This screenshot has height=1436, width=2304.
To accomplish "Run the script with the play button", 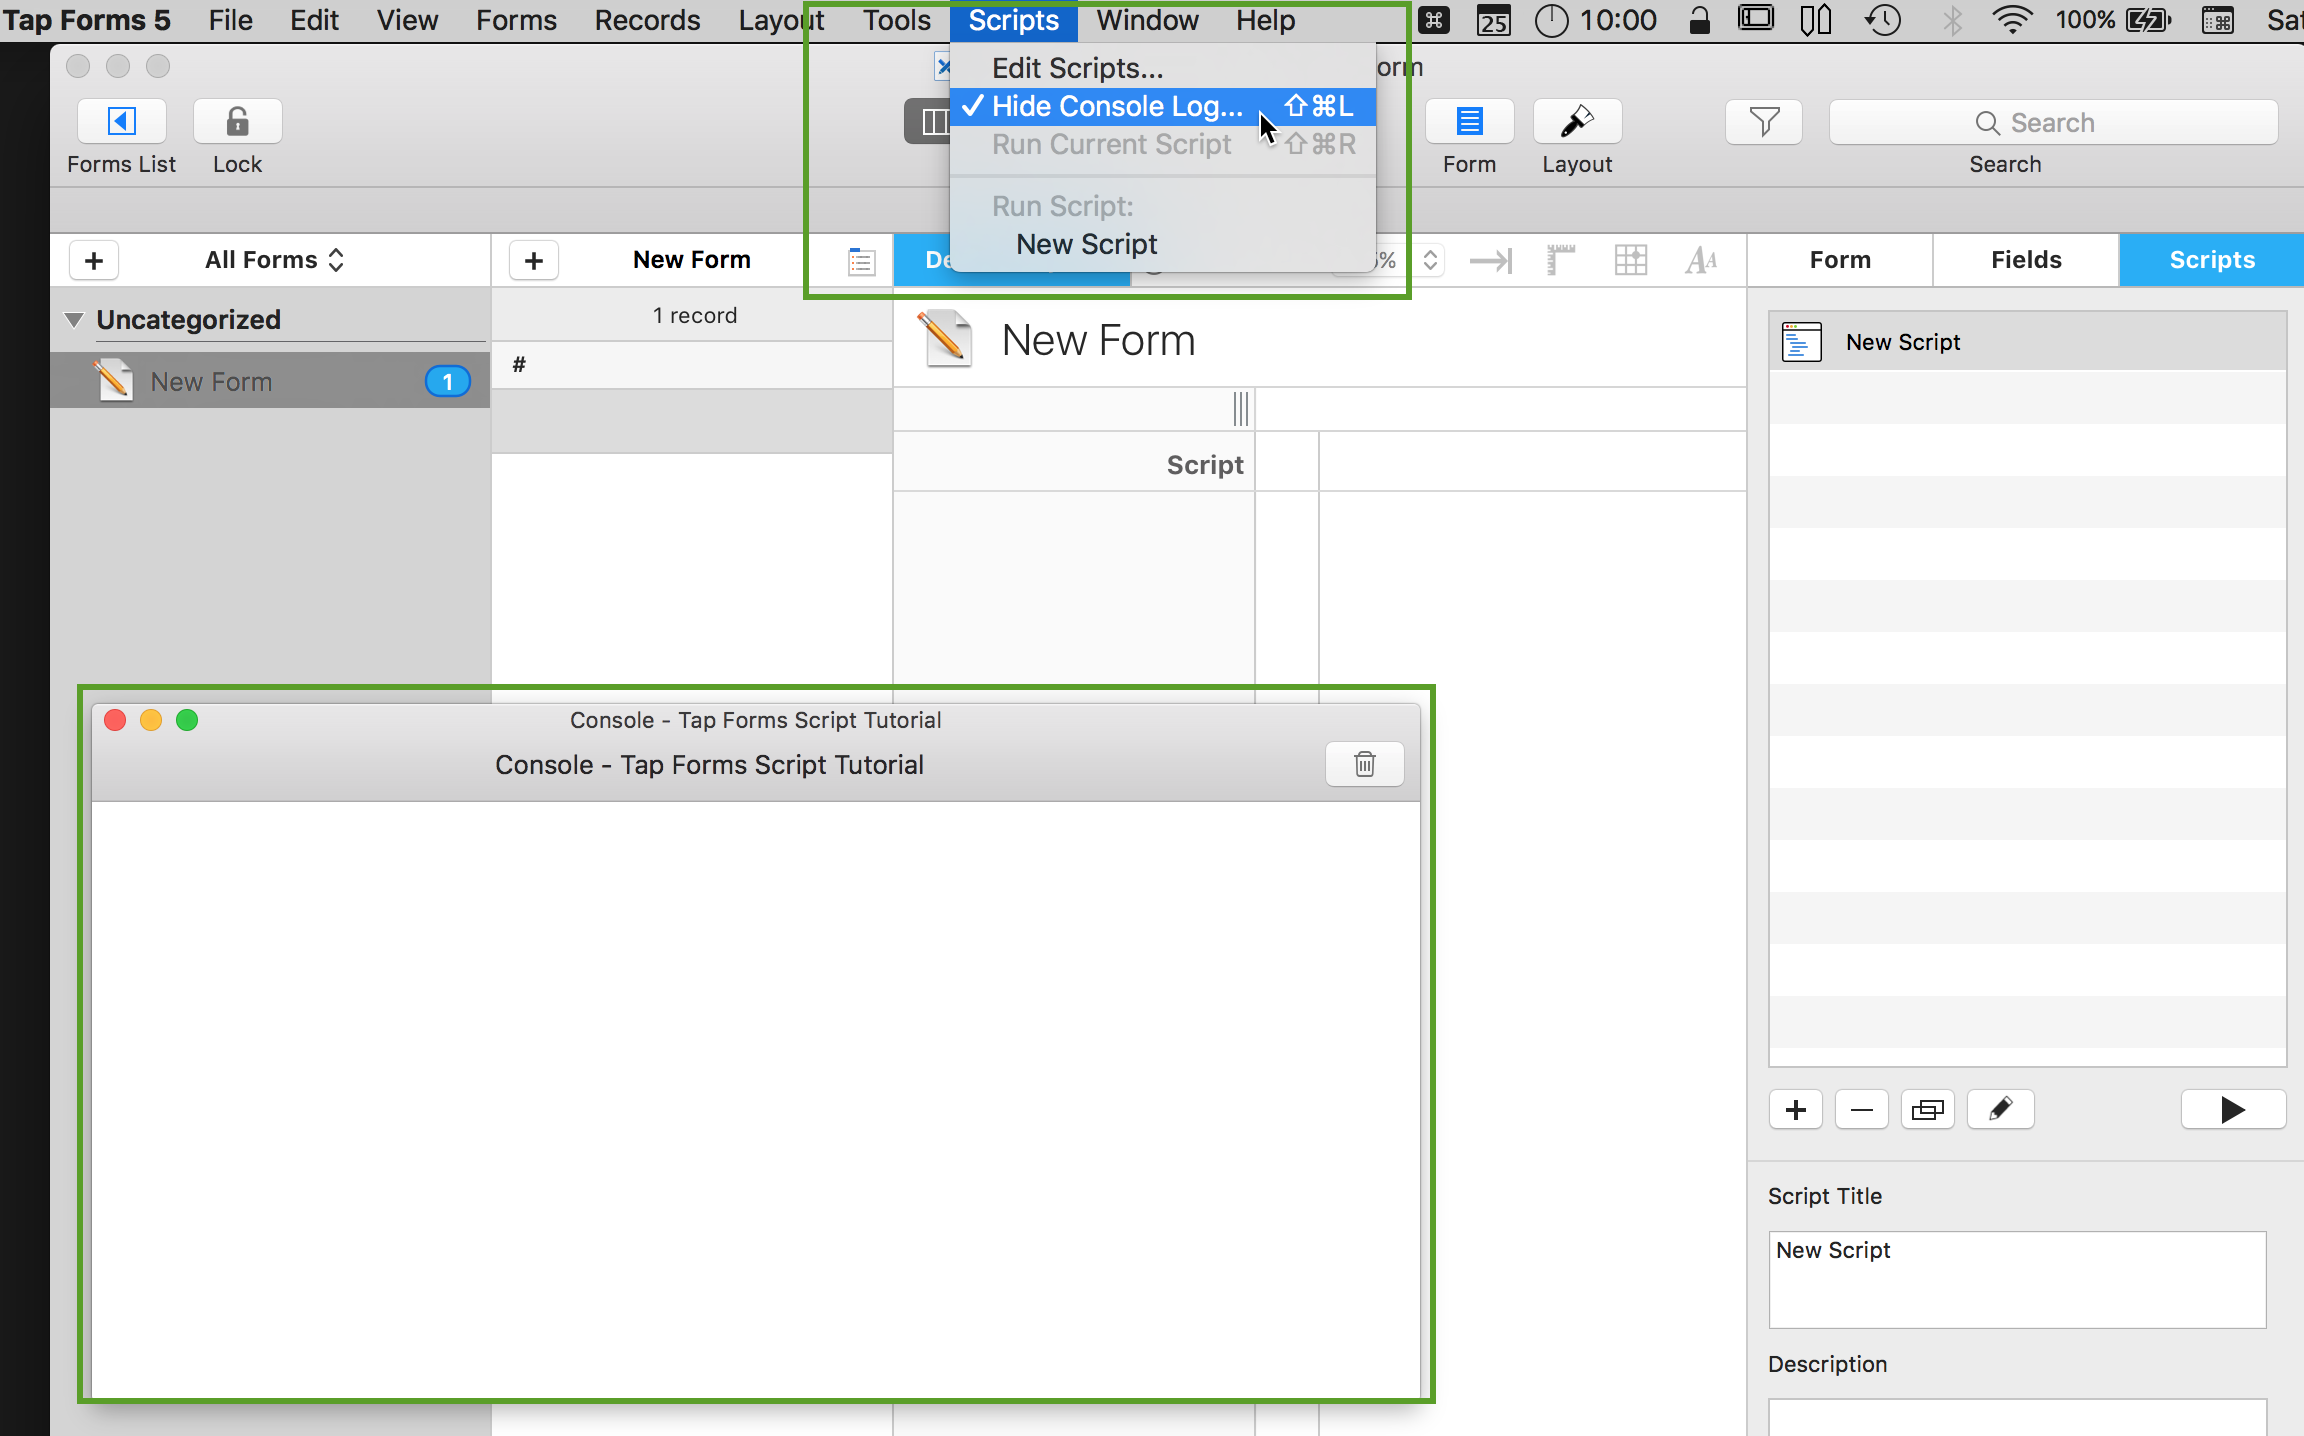I will point(2232,1110).
